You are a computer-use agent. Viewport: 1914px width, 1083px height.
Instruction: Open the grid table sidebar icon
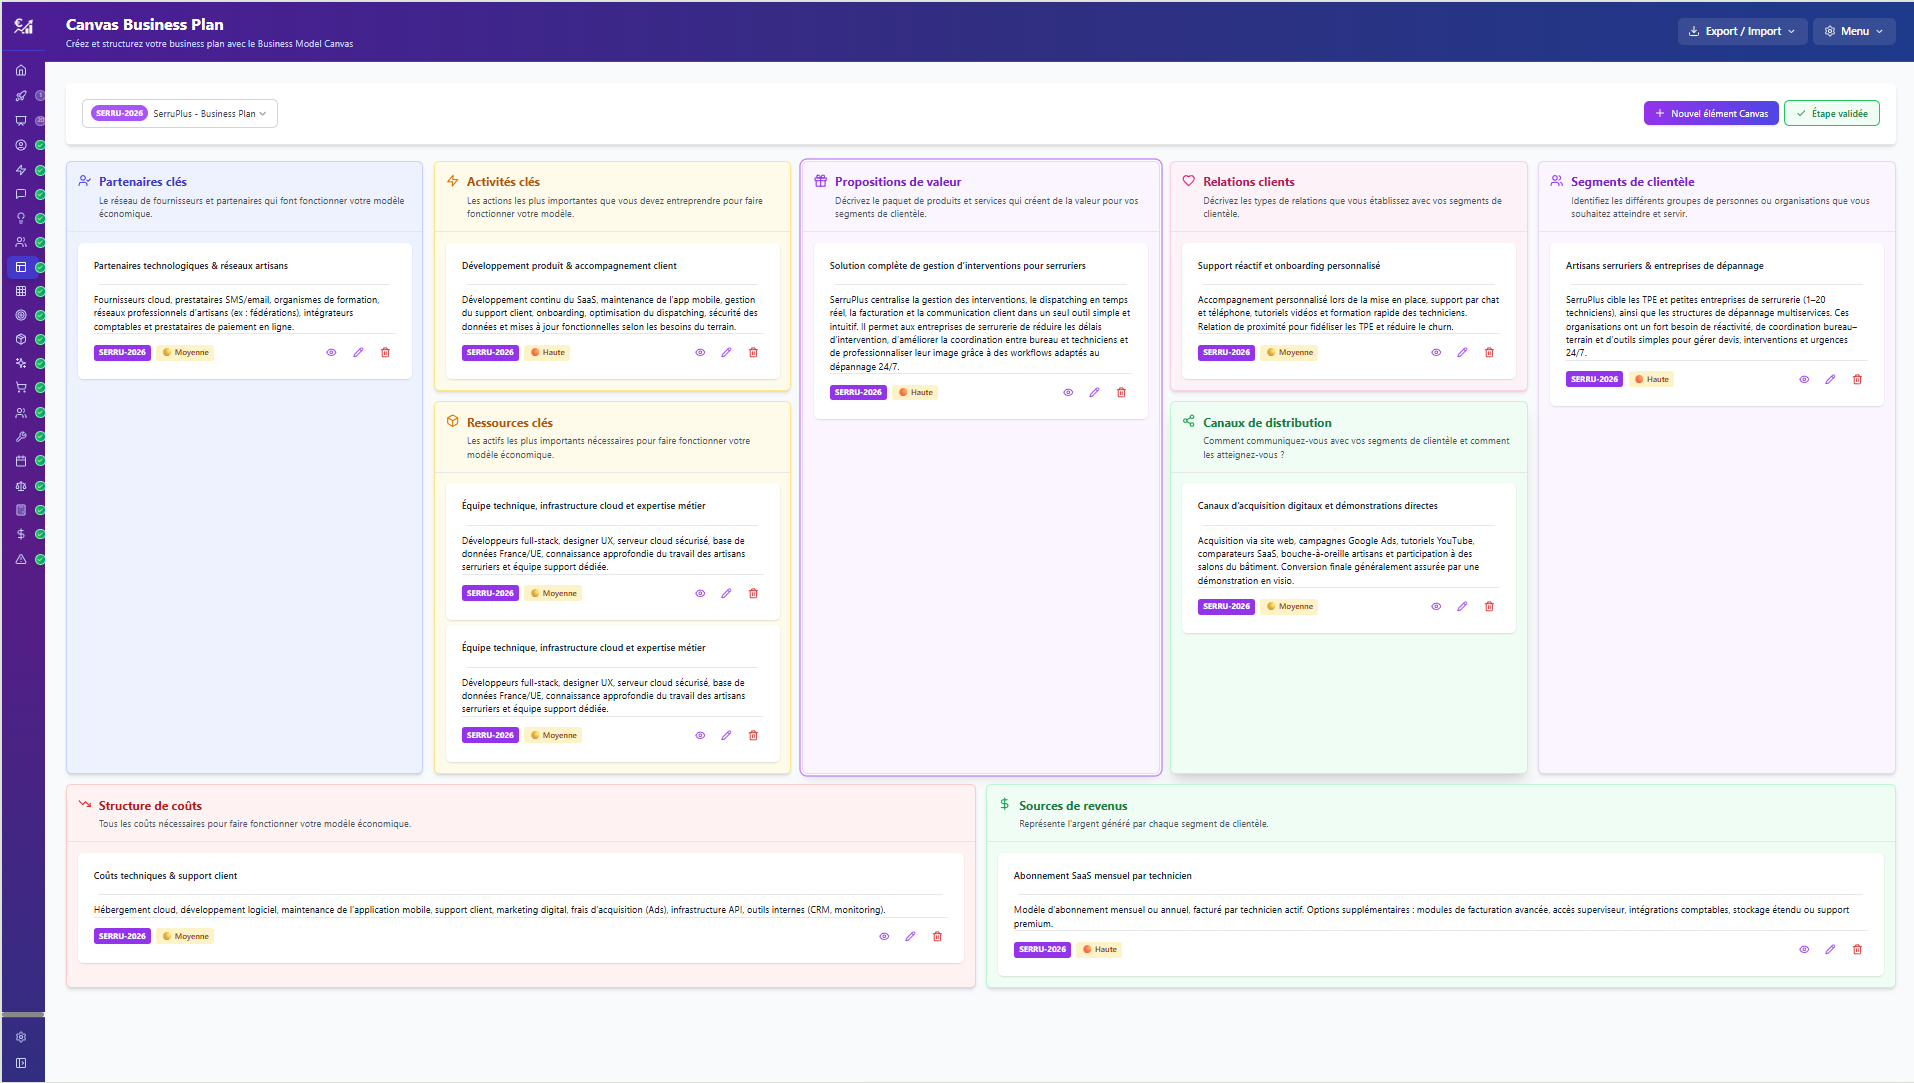21,291
